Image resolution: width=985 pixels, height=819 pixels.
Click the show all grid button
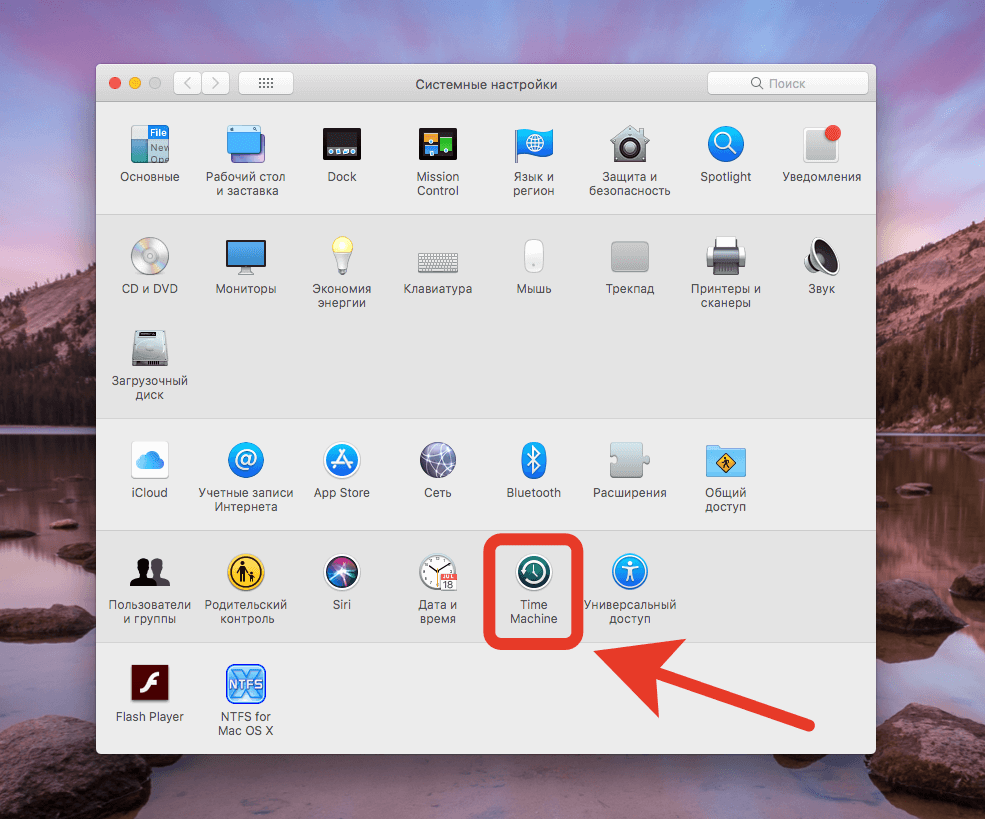click(x=266, y=84)
